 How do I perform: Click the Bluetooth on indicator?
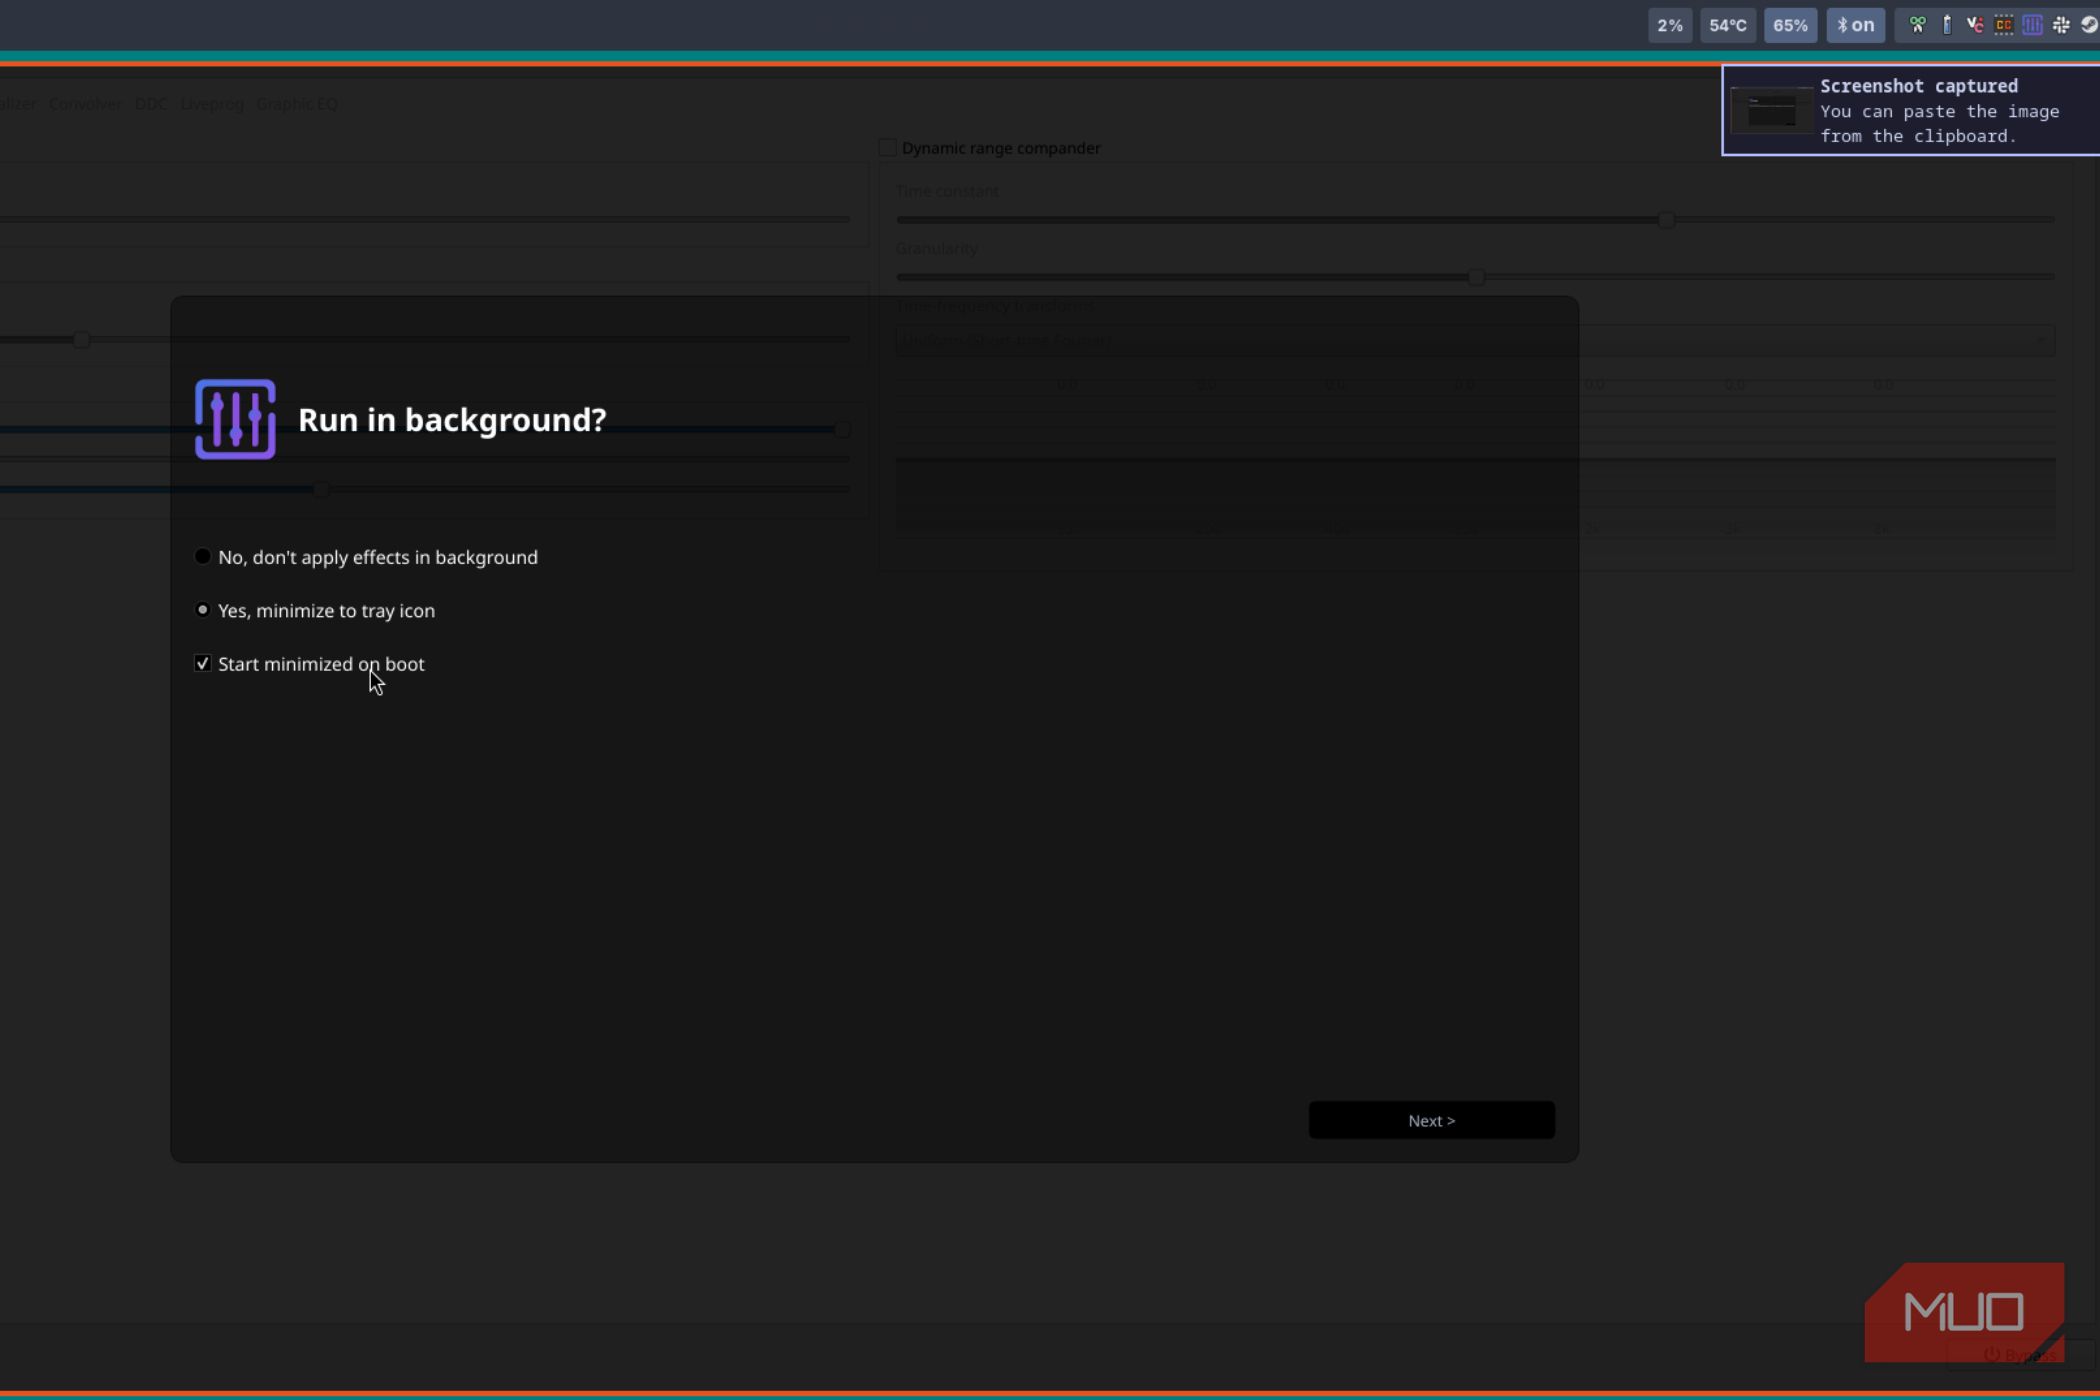(x=1856, y=25)
